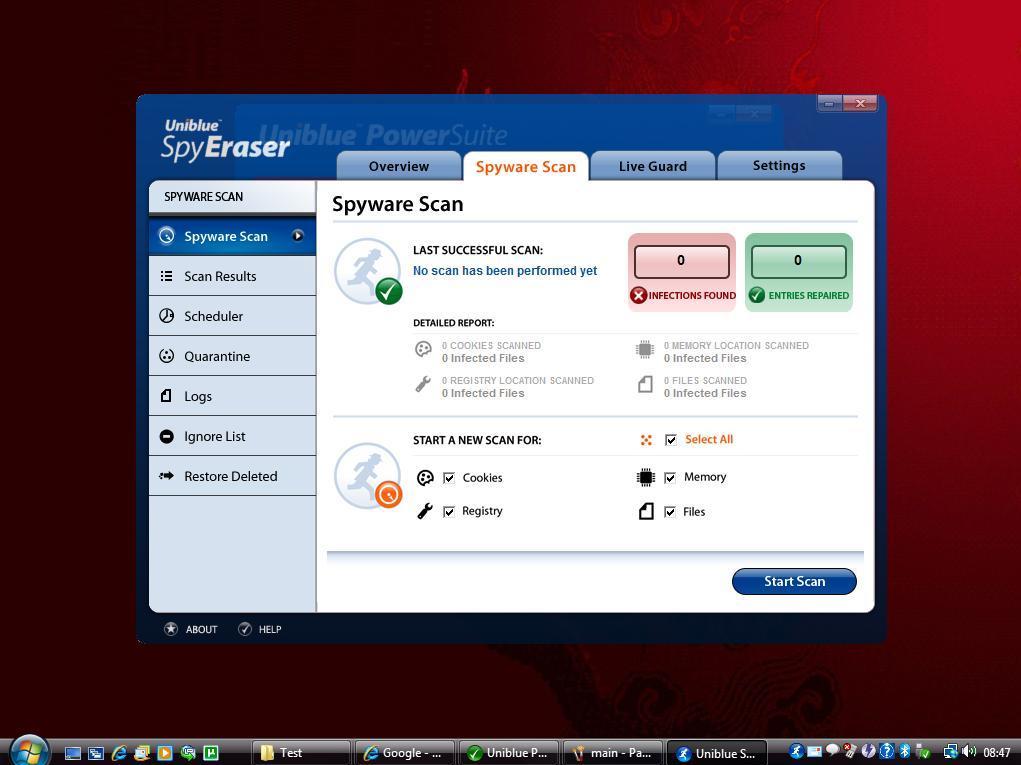Click the Scan Results list icon
Image resolution: width=1021 pixels, height=765 pixels.
pos(167,276)
